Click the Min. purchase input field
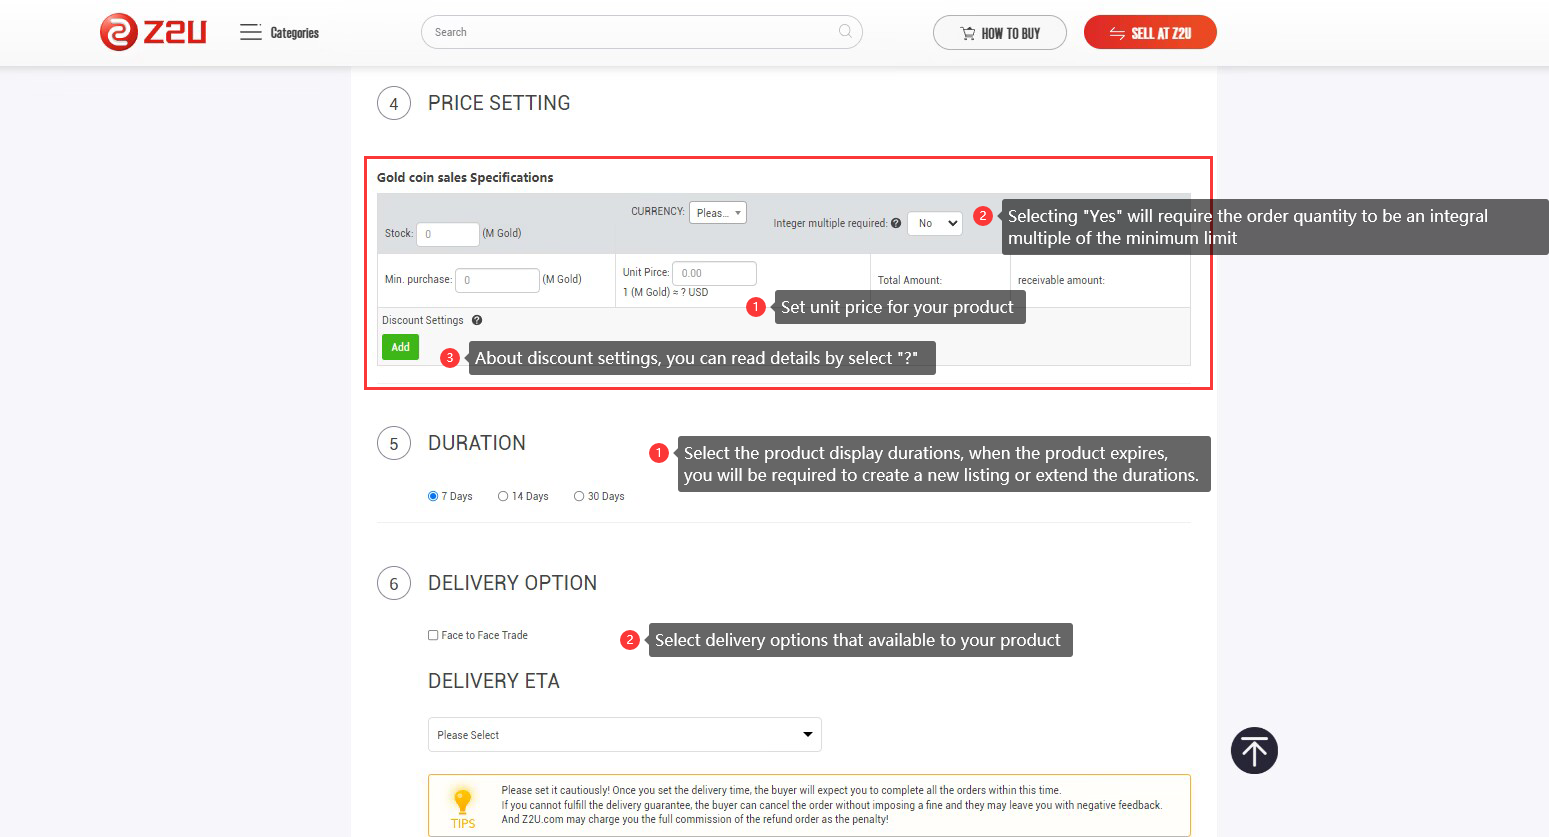 pyautogui.click(x=496, y=280)
